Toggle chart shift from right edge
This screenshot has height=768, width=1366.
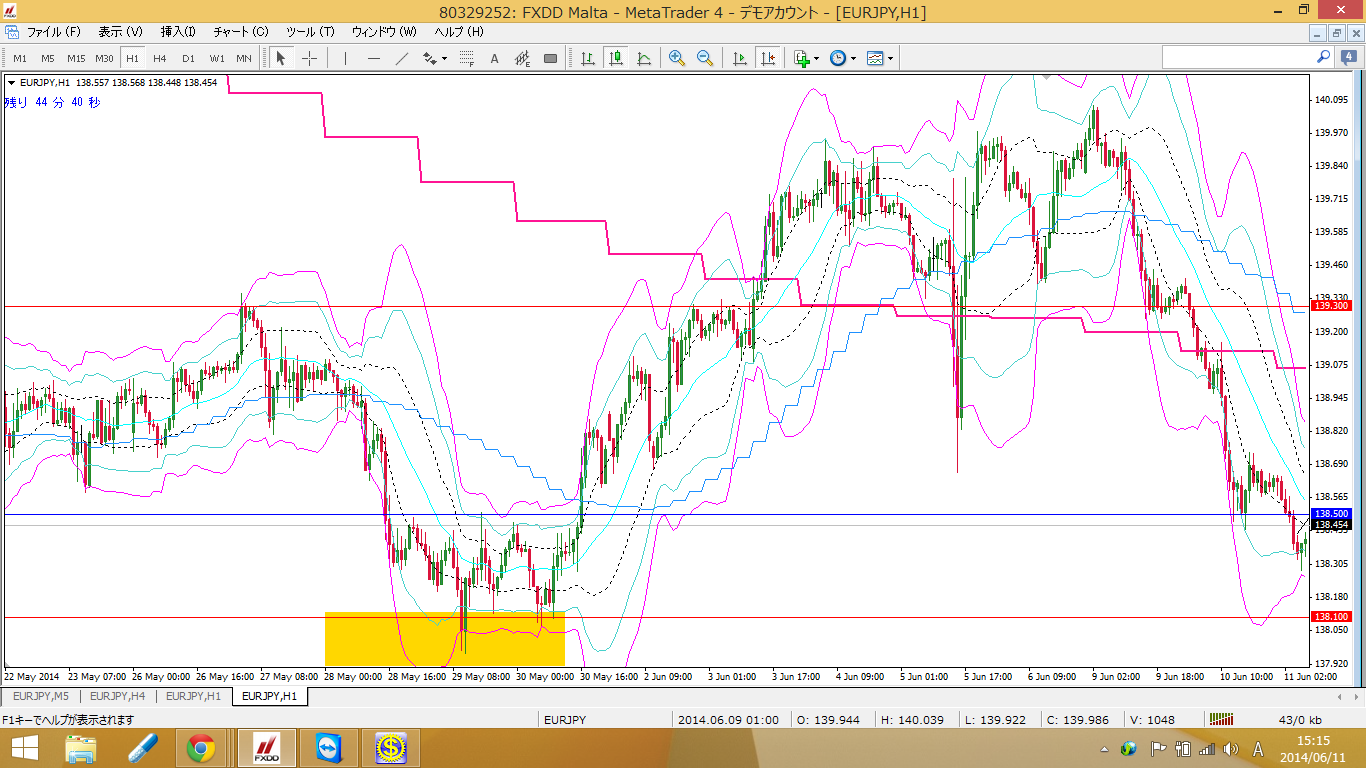[768, 58]
